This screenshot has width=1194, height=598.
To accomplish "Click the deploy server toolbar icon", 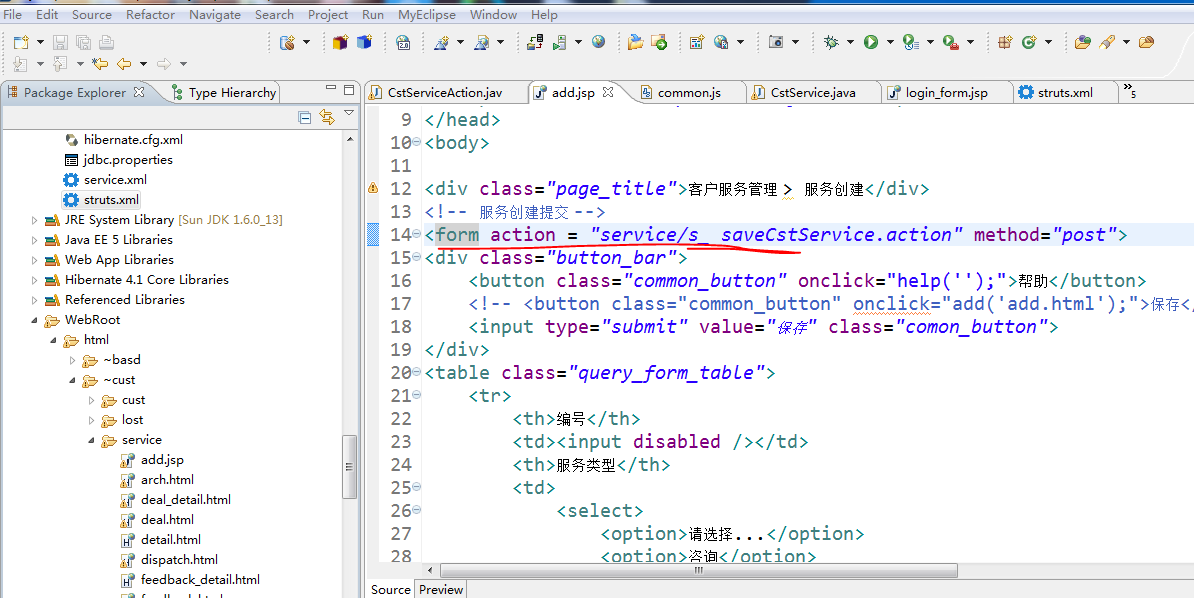I will 535,42.
